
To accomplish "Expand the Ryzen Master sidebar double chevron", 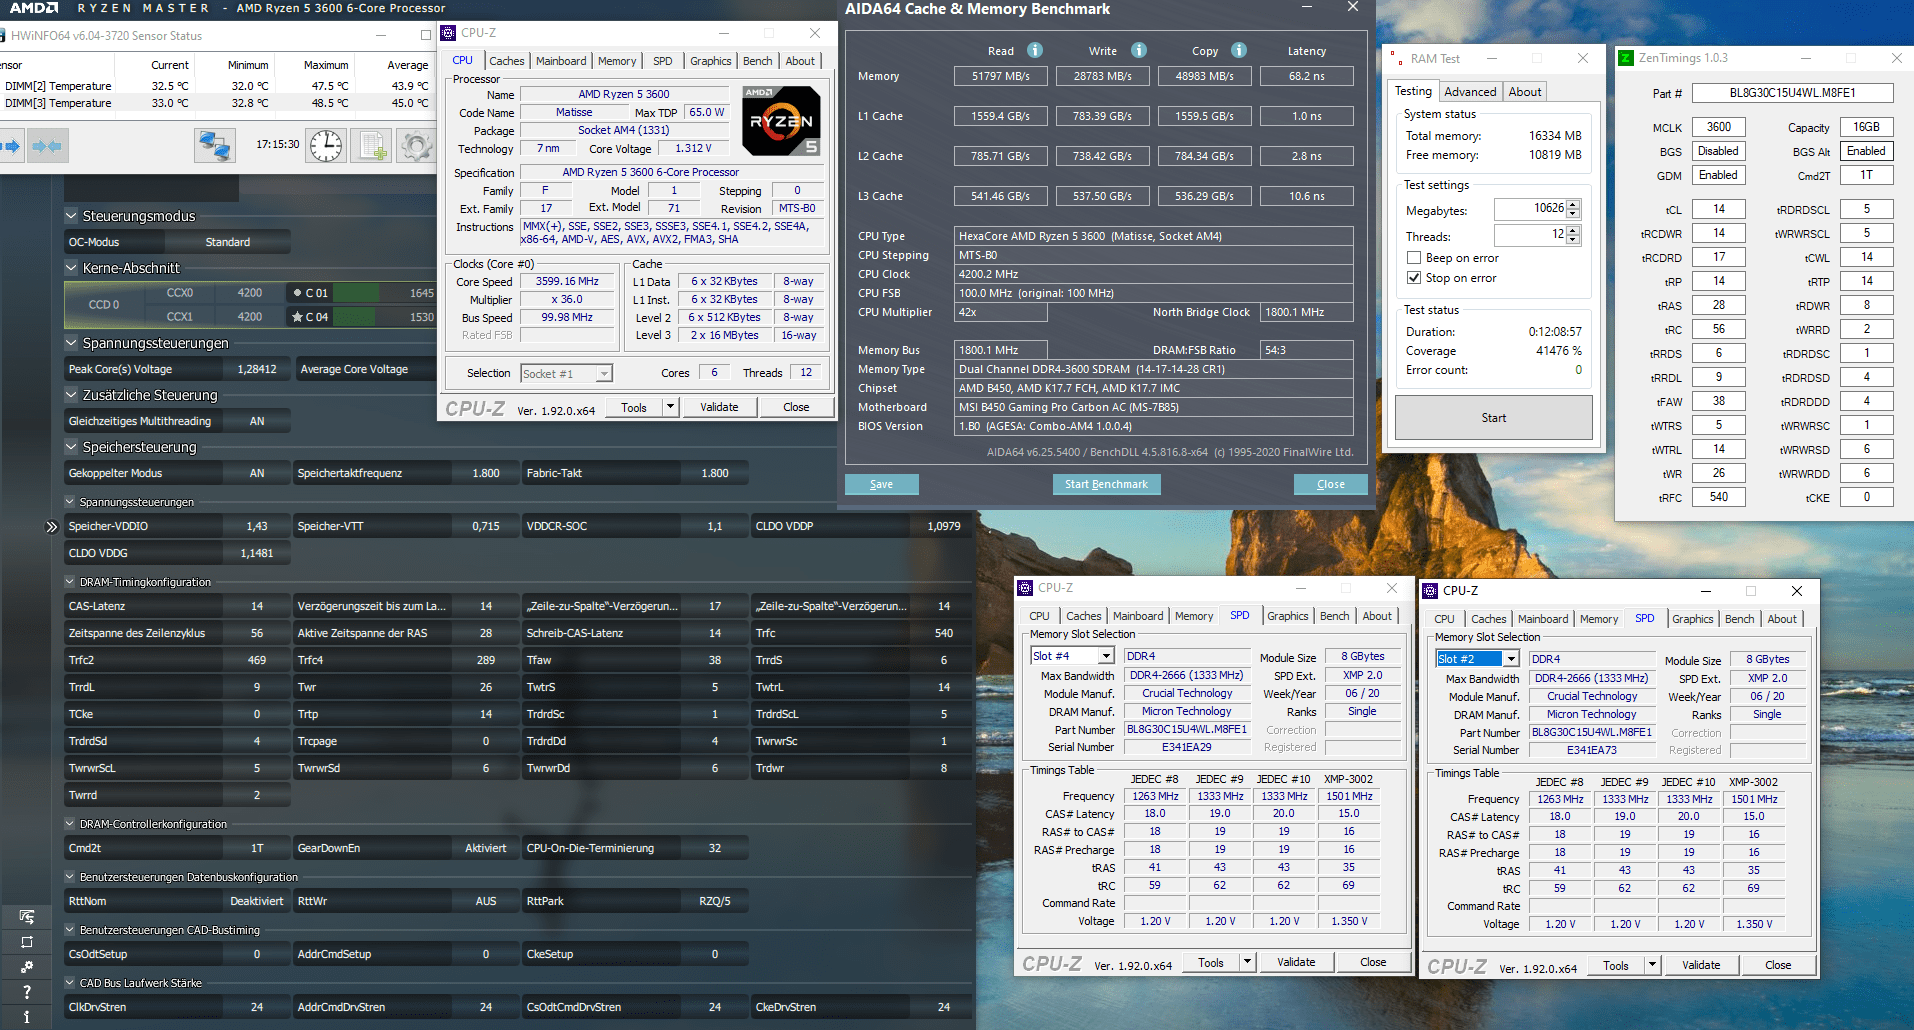I will [52, 527].
